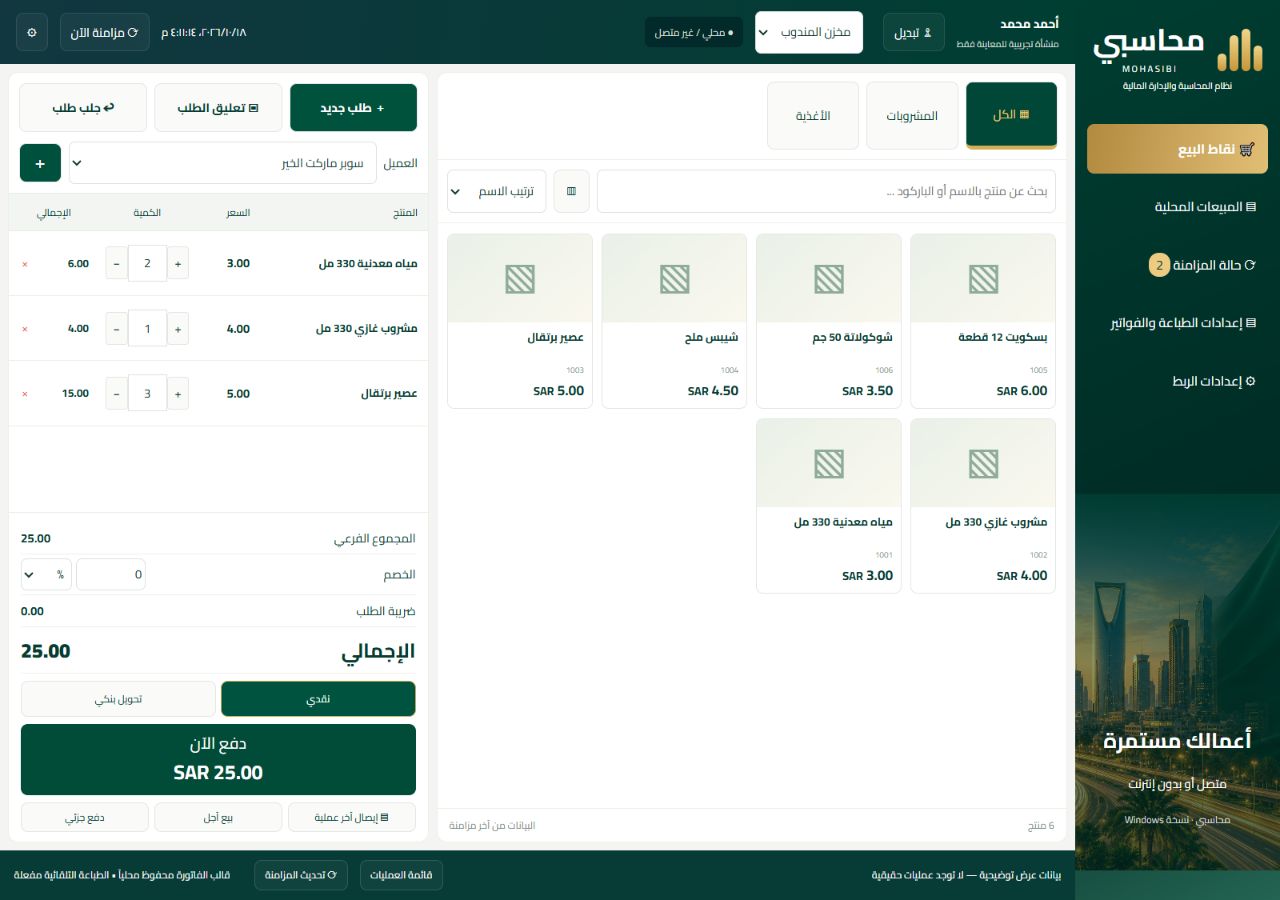Increase quantity of مياه معدنية 330 مل
Image resolution: width=1280 pixels, height=900 pixels.
point(178,264)
